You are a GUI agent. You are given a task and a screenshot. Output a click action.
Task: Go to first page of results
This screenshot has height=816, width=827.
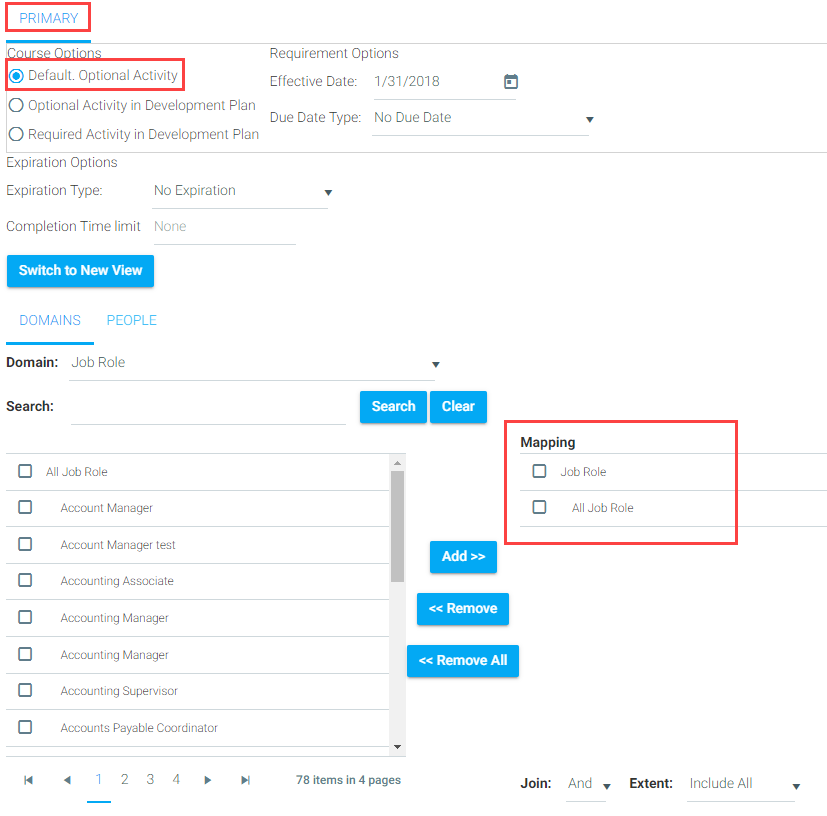point(28,780)
